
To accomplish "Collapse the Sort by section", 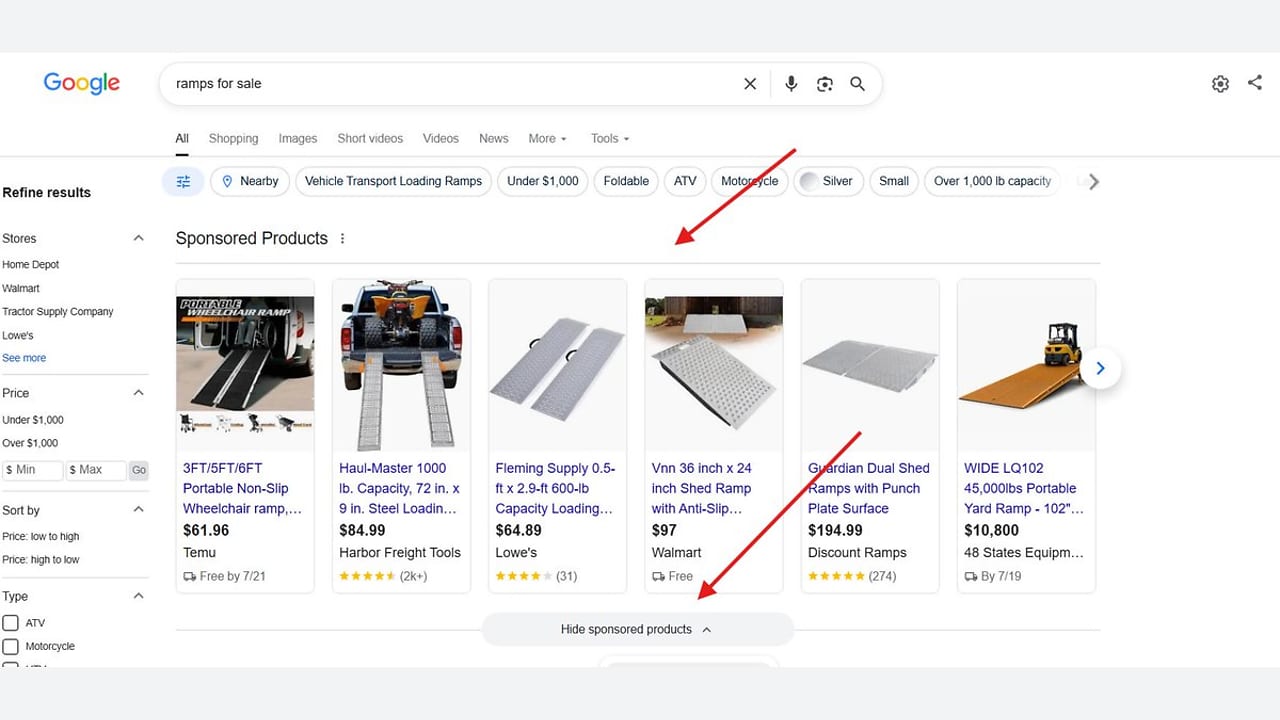I will click(x=139, y=510).
